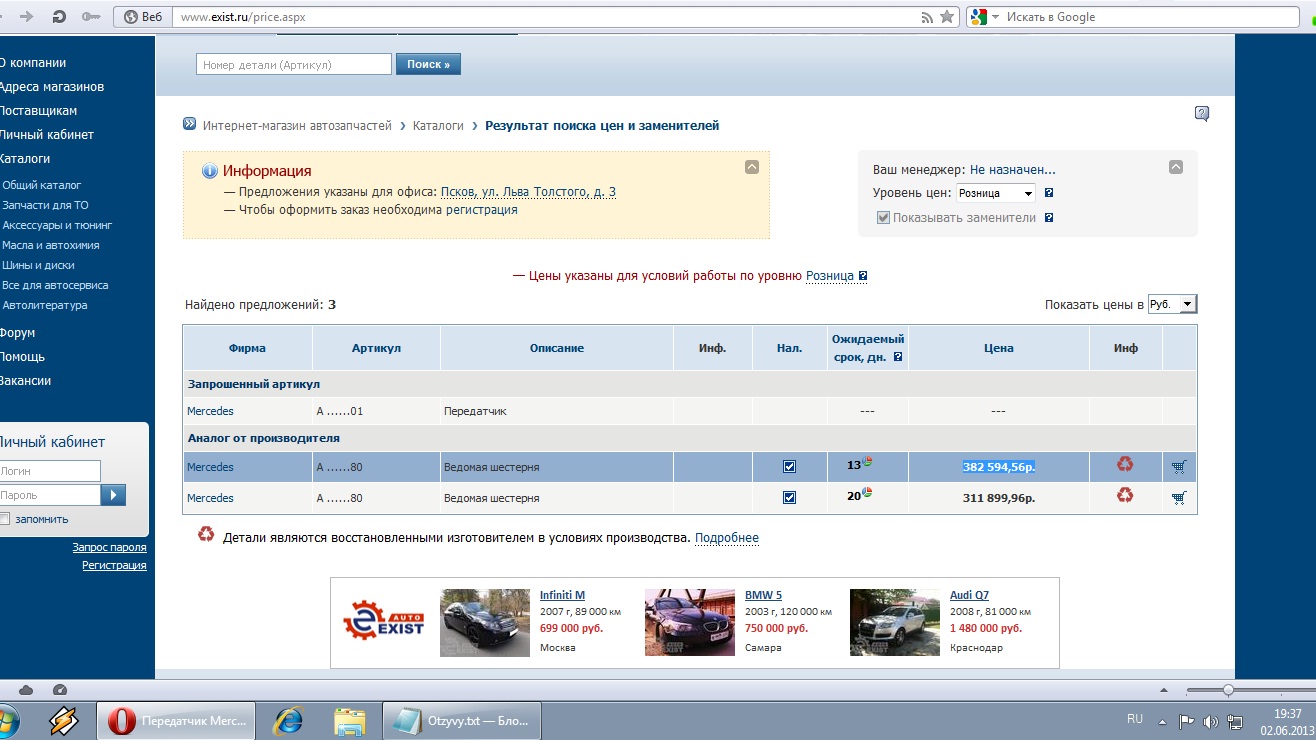Toggle the запомнить checkbox
The height and width of the screenshot is (740, 1316).
pos(5,519)
